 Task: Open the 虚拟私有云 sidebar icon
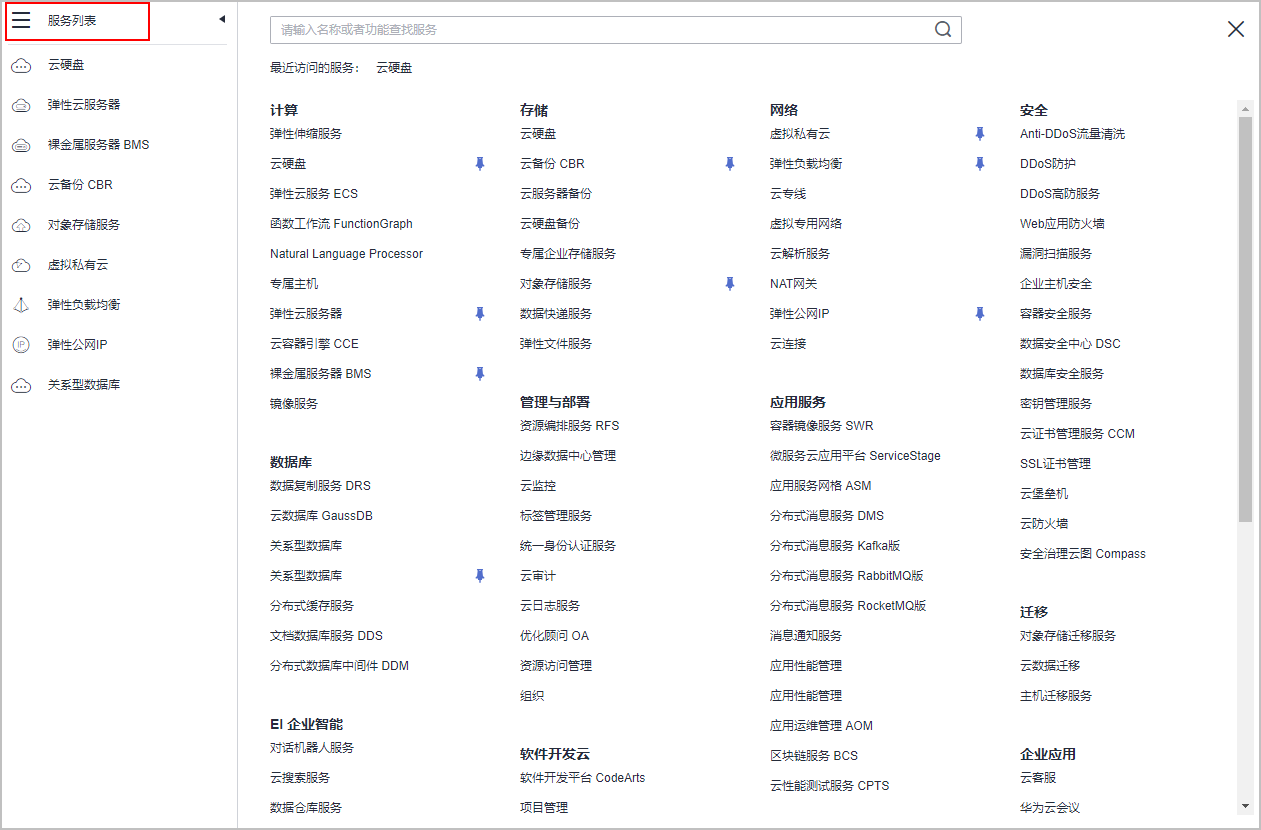[x=22, y=264]
